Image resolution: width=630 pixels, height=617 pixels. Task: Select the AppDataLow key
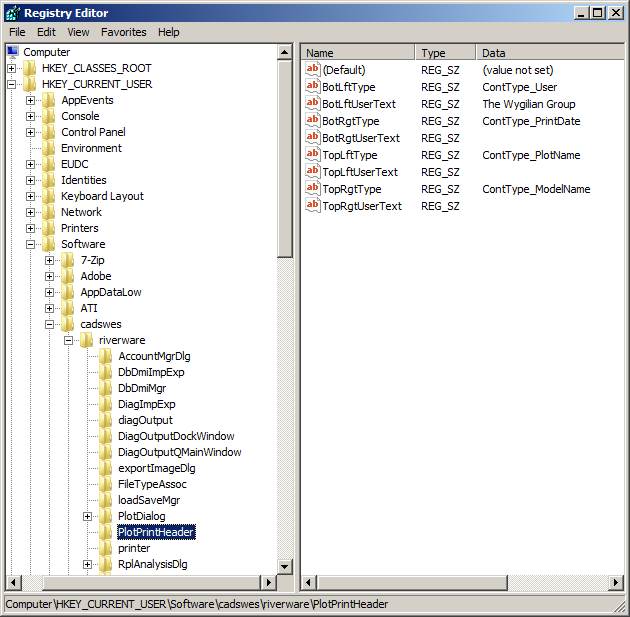coord(110,292)
